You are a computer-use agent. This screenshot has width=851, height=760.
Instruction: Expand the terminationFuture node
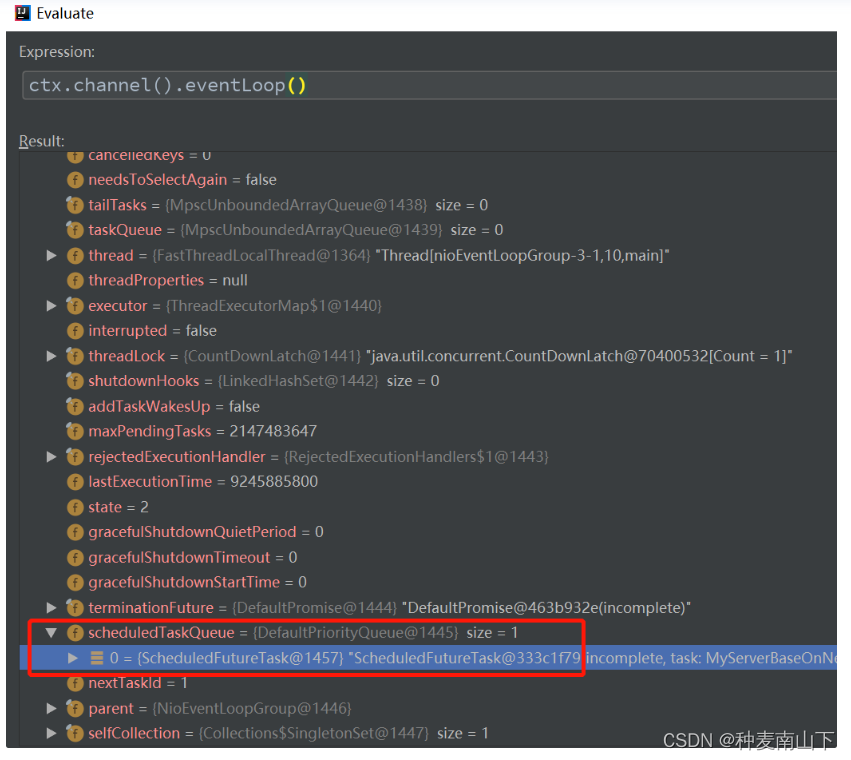pyautogui.click(x=52, y=607)
